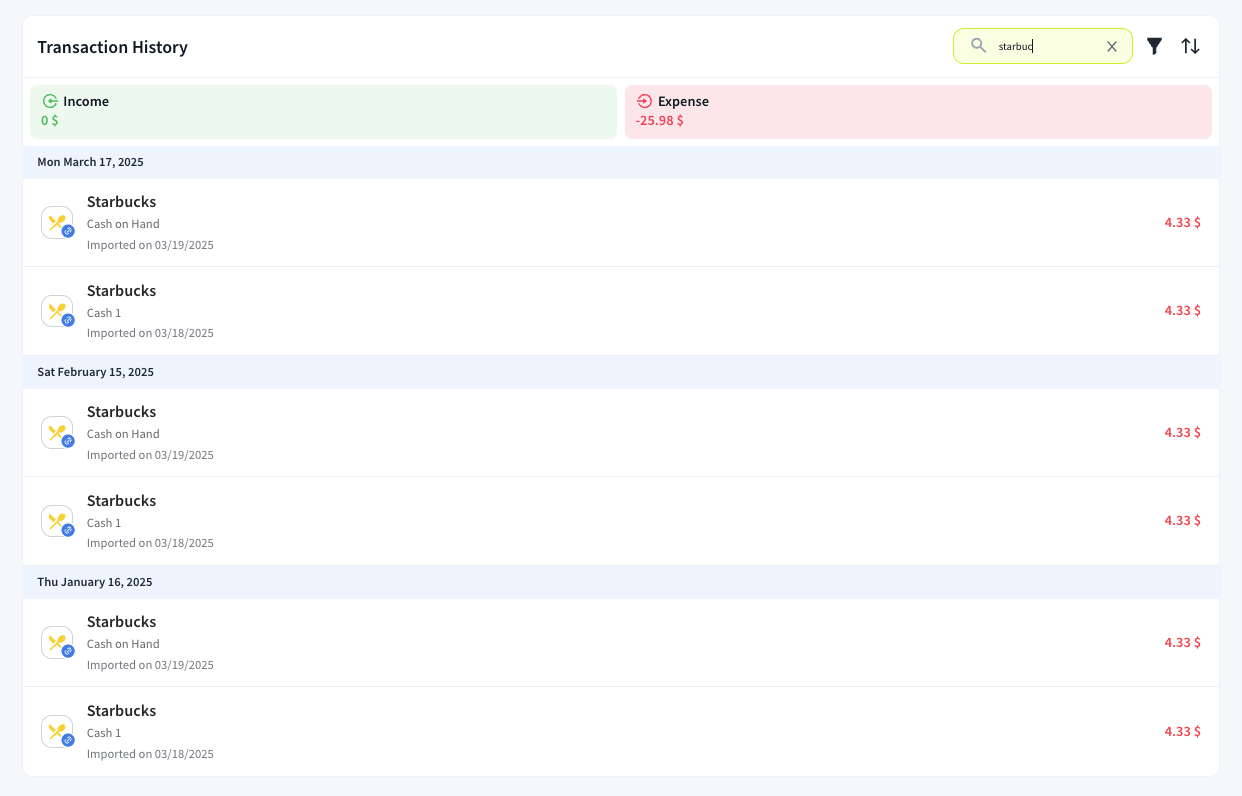1242x796 pixels.
Task: Click the Mon March 17, 2025 date header
Action: click(621, 162)
